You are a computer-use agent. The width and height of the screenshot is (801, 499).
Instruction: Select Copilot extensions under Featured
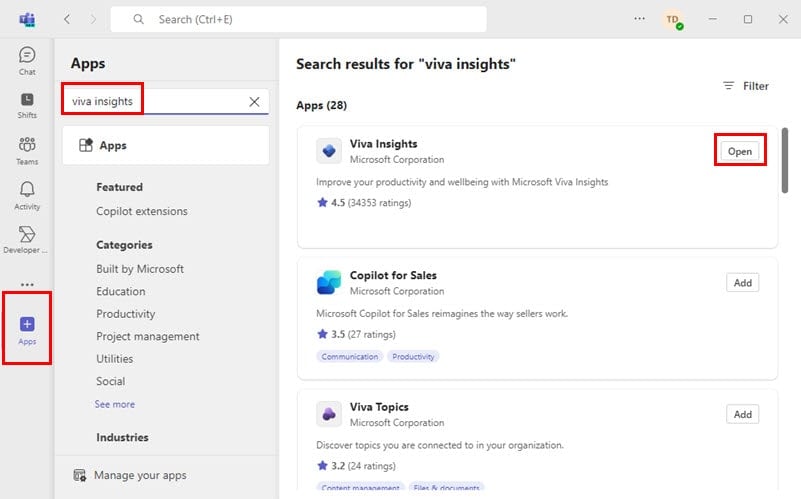pos(142,211)
